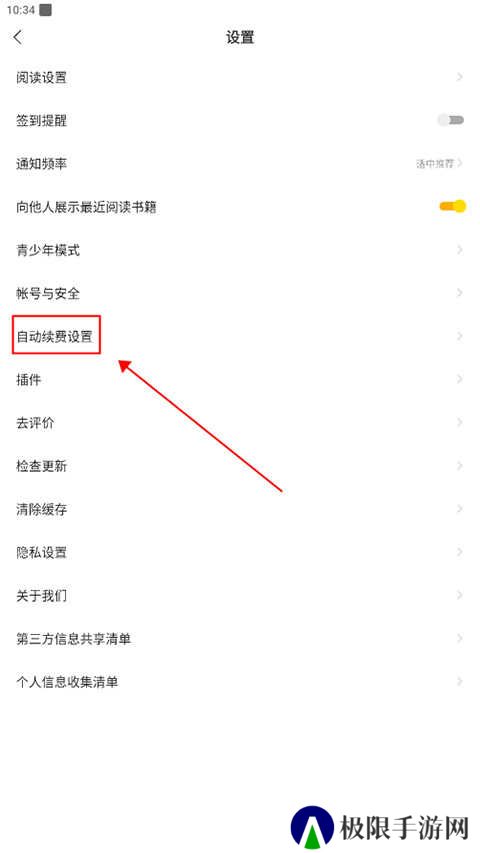Tap the arrow icon beside 插件
The width and height of the screenshot is (480, 853).
[x=460, y=379]
